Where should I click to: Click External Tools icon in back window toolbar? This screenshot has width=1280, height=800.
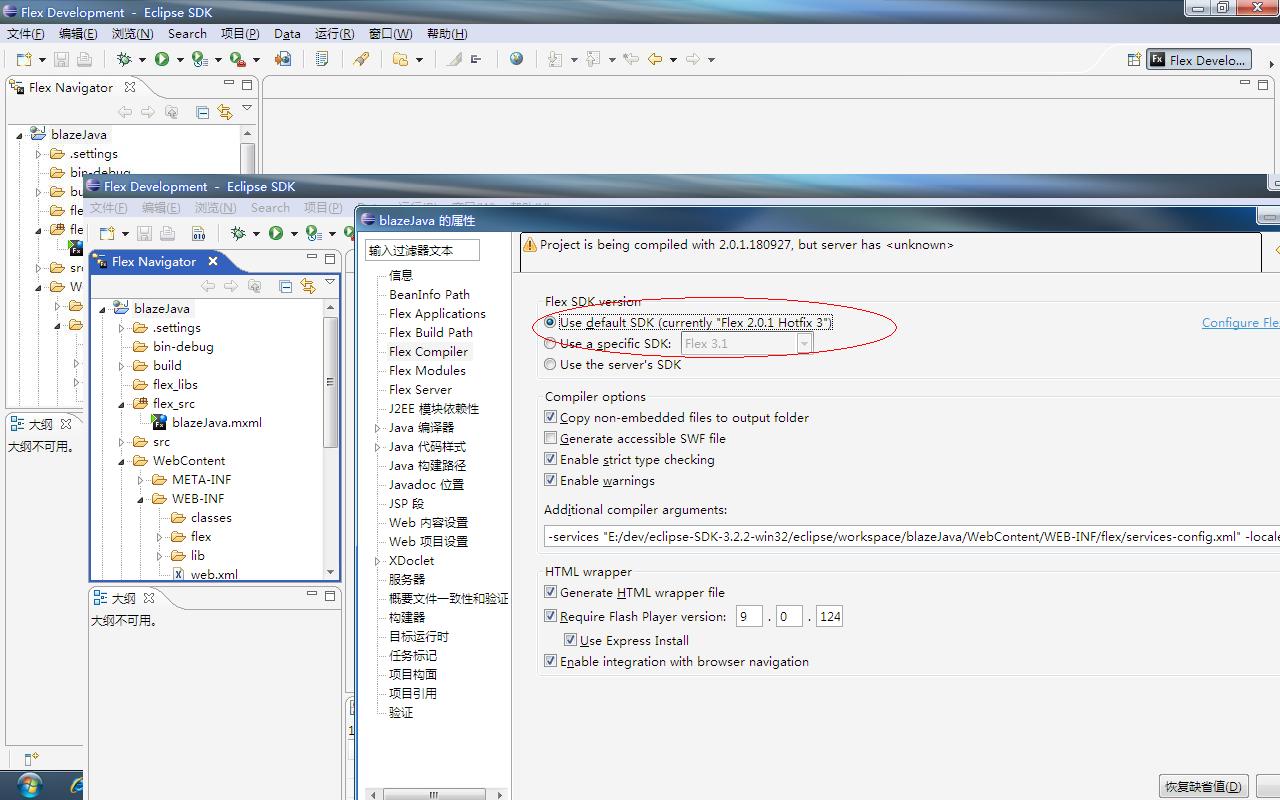tap(238, 60)
